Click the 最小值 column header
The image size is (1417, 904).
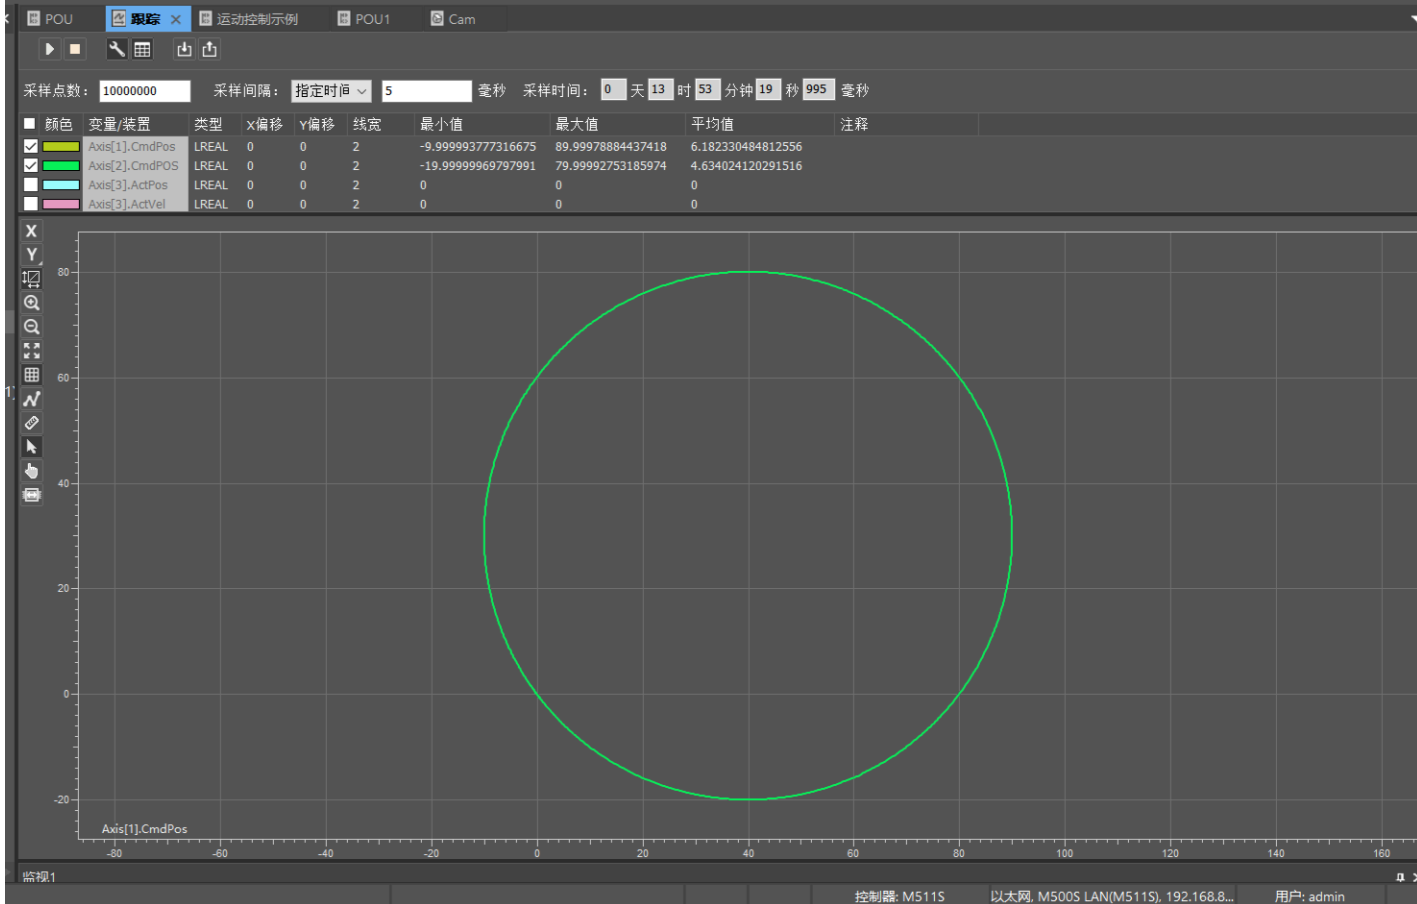(x=482, y=124)
